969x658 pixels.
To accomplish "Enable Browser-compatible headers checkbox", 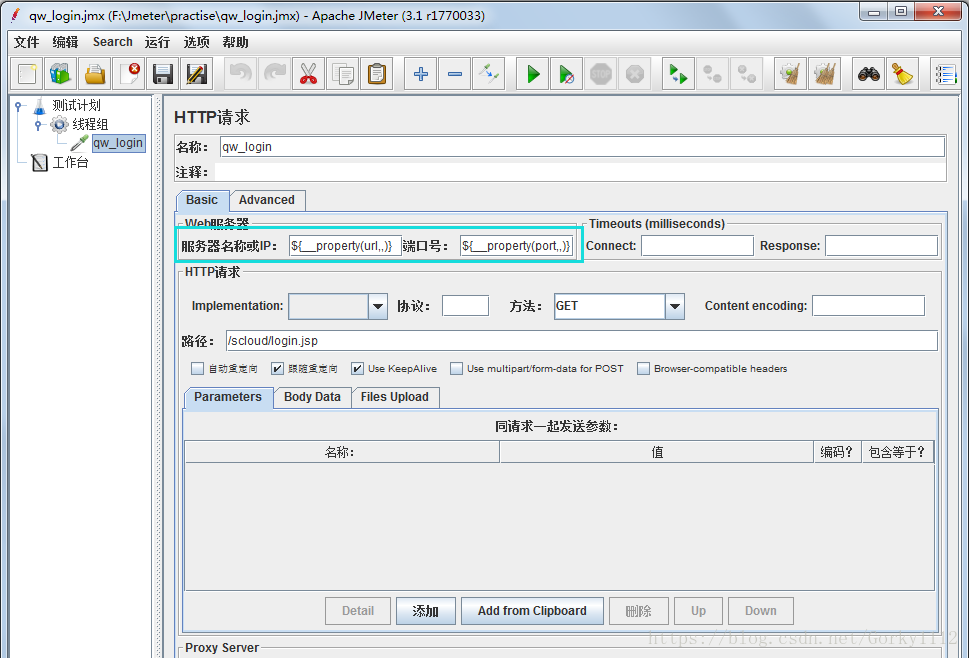I will tap(643, 369).
